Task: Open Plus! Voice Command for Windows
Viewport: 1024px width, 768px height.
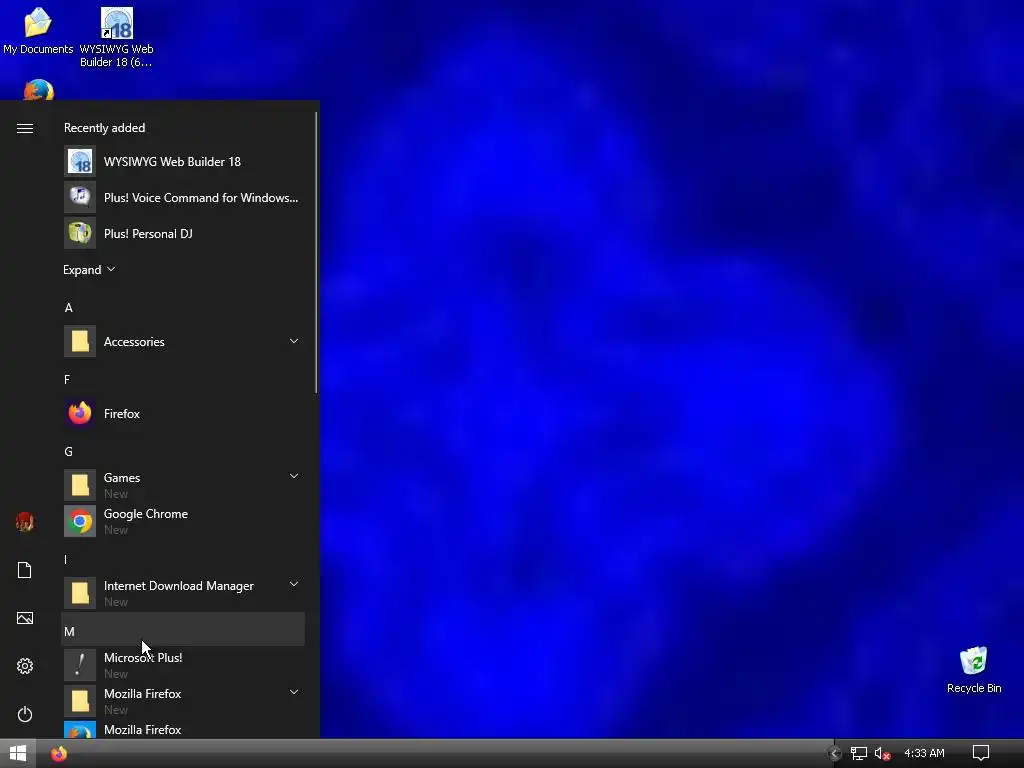Action: pos(184,197)
